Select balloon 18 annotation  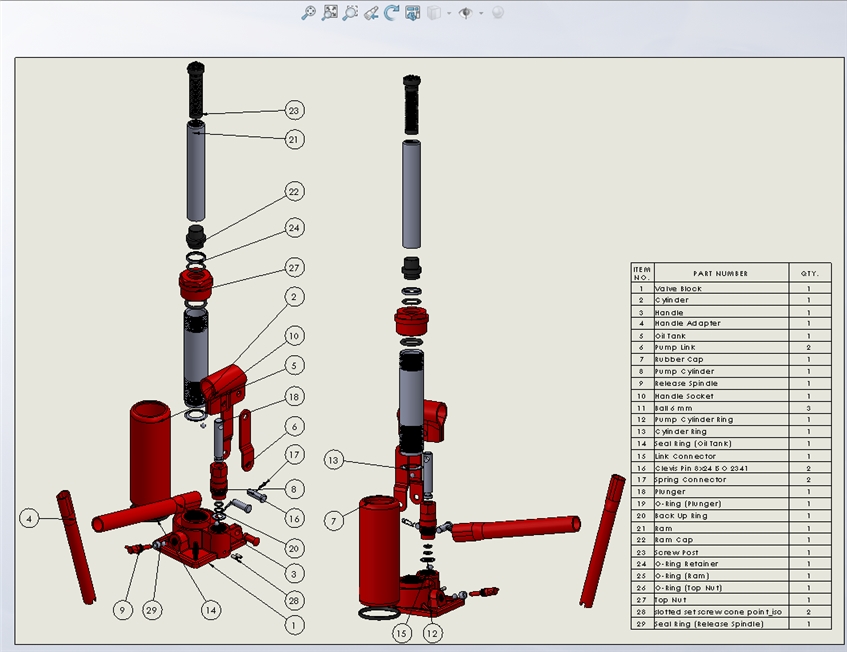click(294, 397)
